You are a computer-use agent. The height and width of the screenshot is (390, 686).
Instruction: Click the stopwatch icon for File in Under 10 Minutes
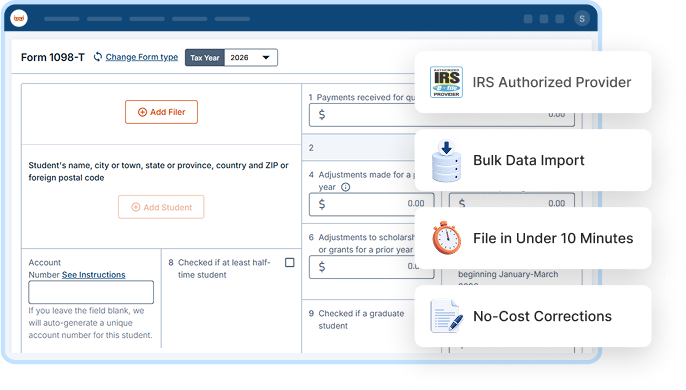point(447,238)
